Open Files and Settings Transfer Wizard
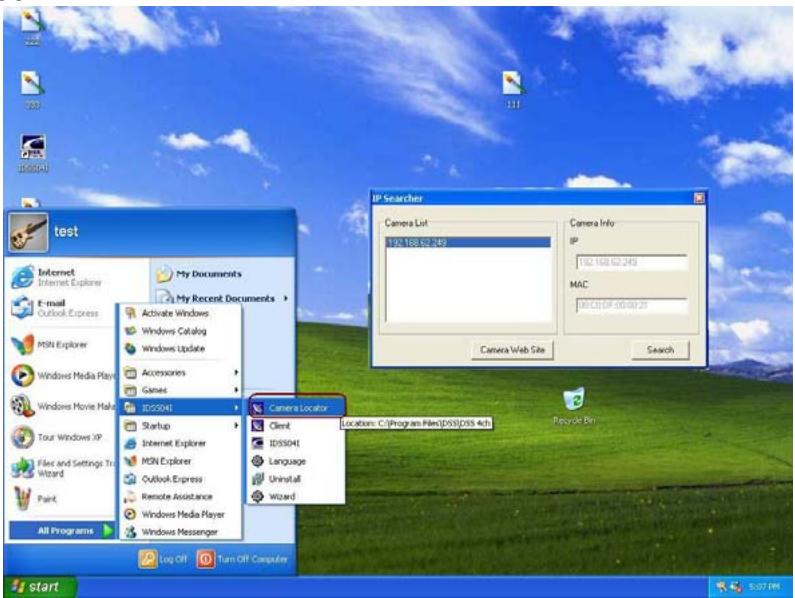Image resolution: width=795 pixels, height=598 pixels. (63, 468)
